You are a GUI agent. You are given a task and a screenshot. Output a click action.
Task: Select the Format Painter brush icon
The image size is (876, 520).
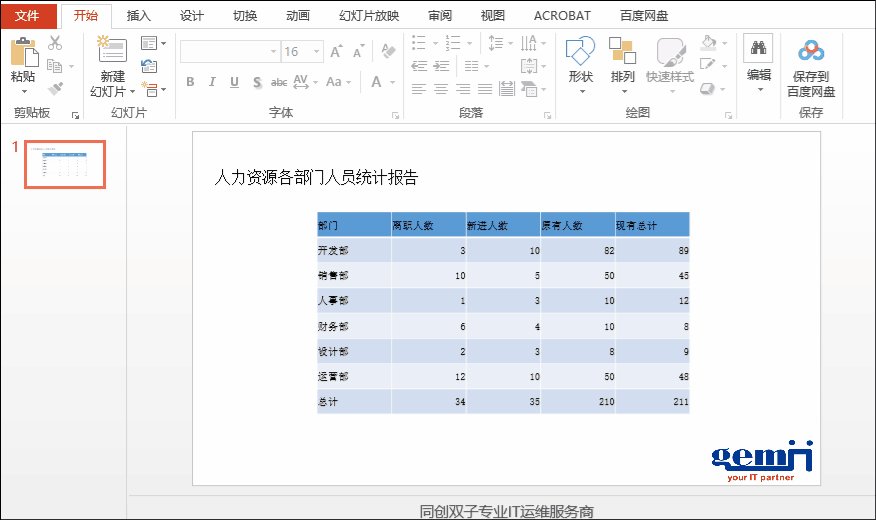click(55, 89)
